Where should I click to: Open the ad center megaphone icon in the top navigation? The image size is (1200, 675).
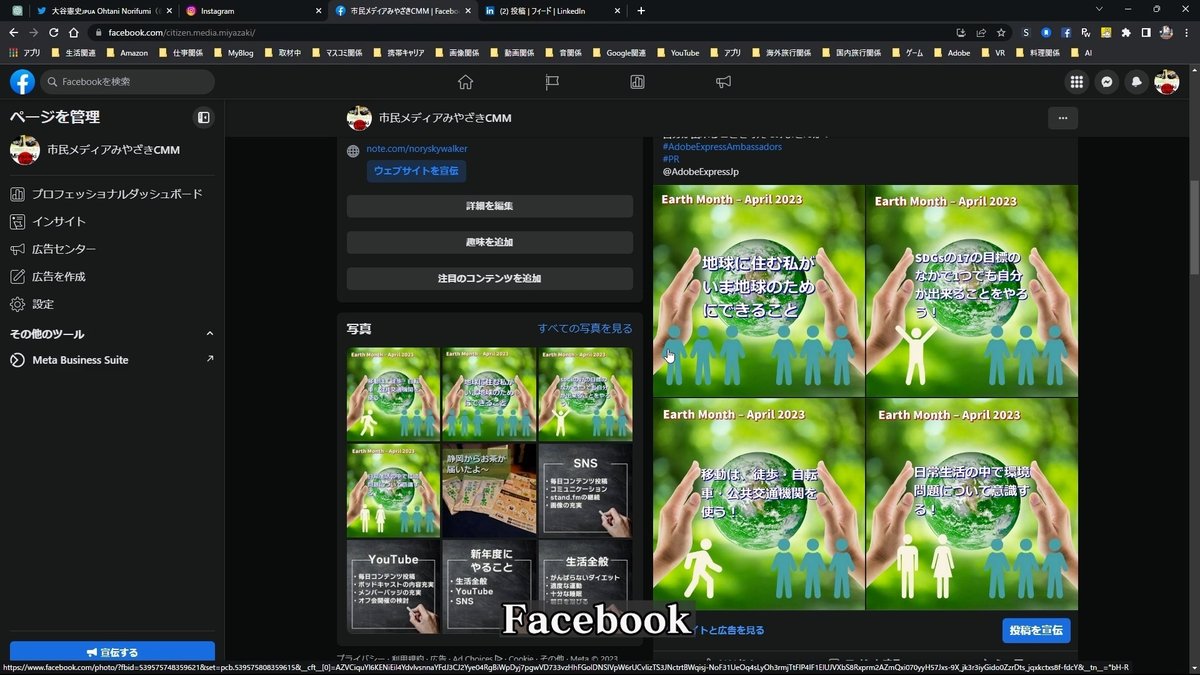pyautogui.click(x=723, y=82)
